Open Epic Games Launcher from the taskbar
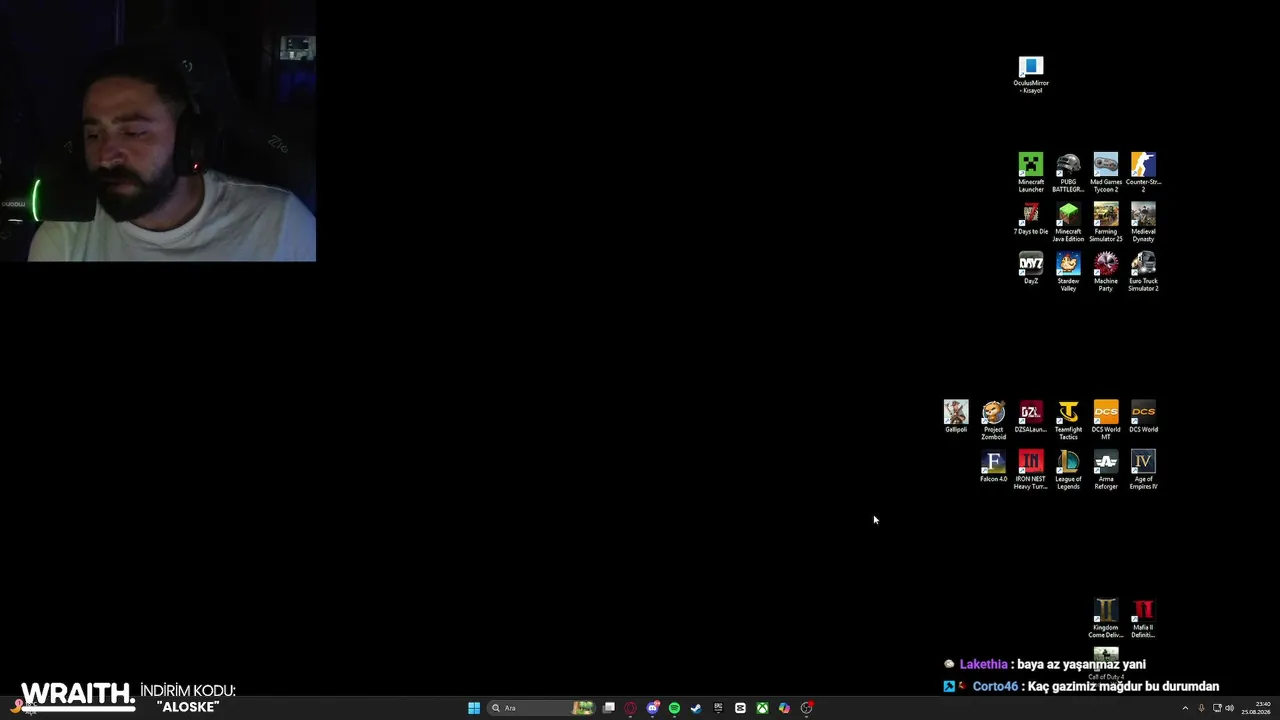Viewport: 1280px width, 720px height. pos(718,708)
